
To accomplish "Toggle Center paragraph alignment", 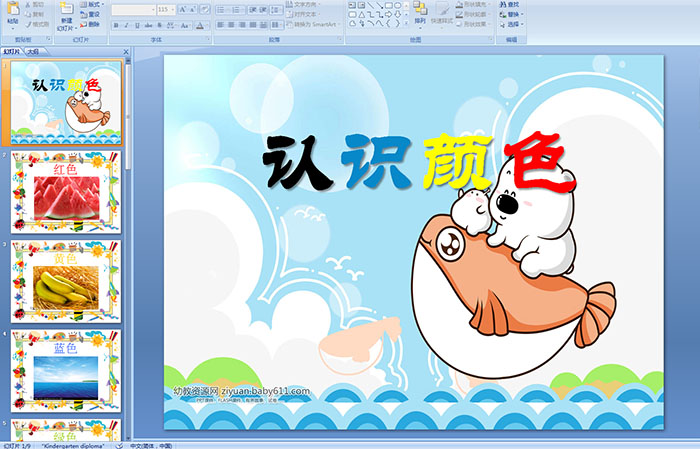I will 231,25.
